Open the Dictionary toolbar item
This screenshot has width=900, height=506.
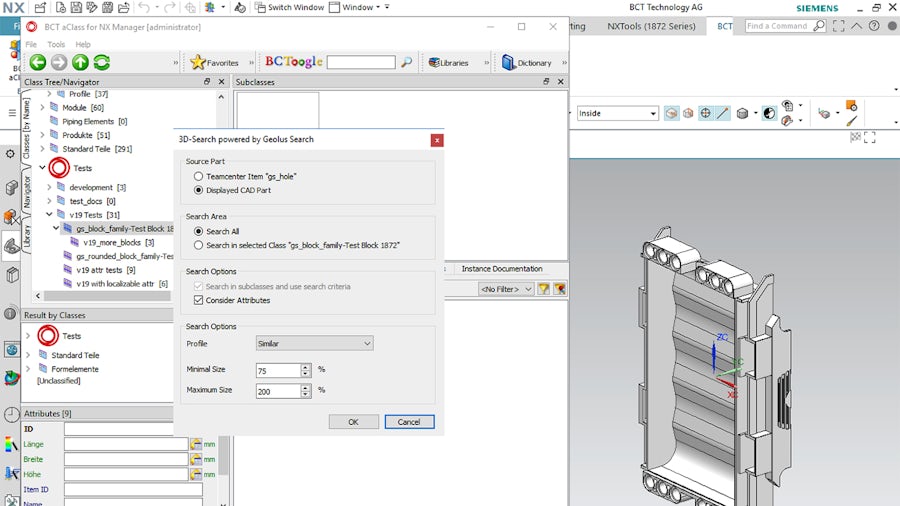(526, 63)
